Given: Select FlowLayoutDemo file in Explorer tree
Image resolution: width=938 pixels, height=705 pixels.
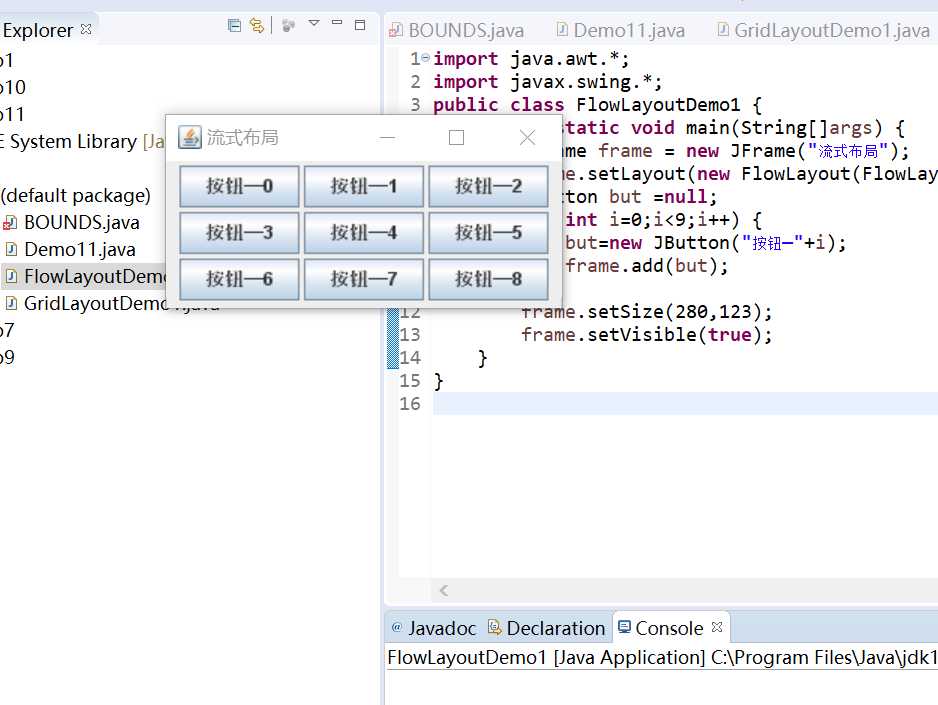Looking at the screenshot, I should coord(94,276).
